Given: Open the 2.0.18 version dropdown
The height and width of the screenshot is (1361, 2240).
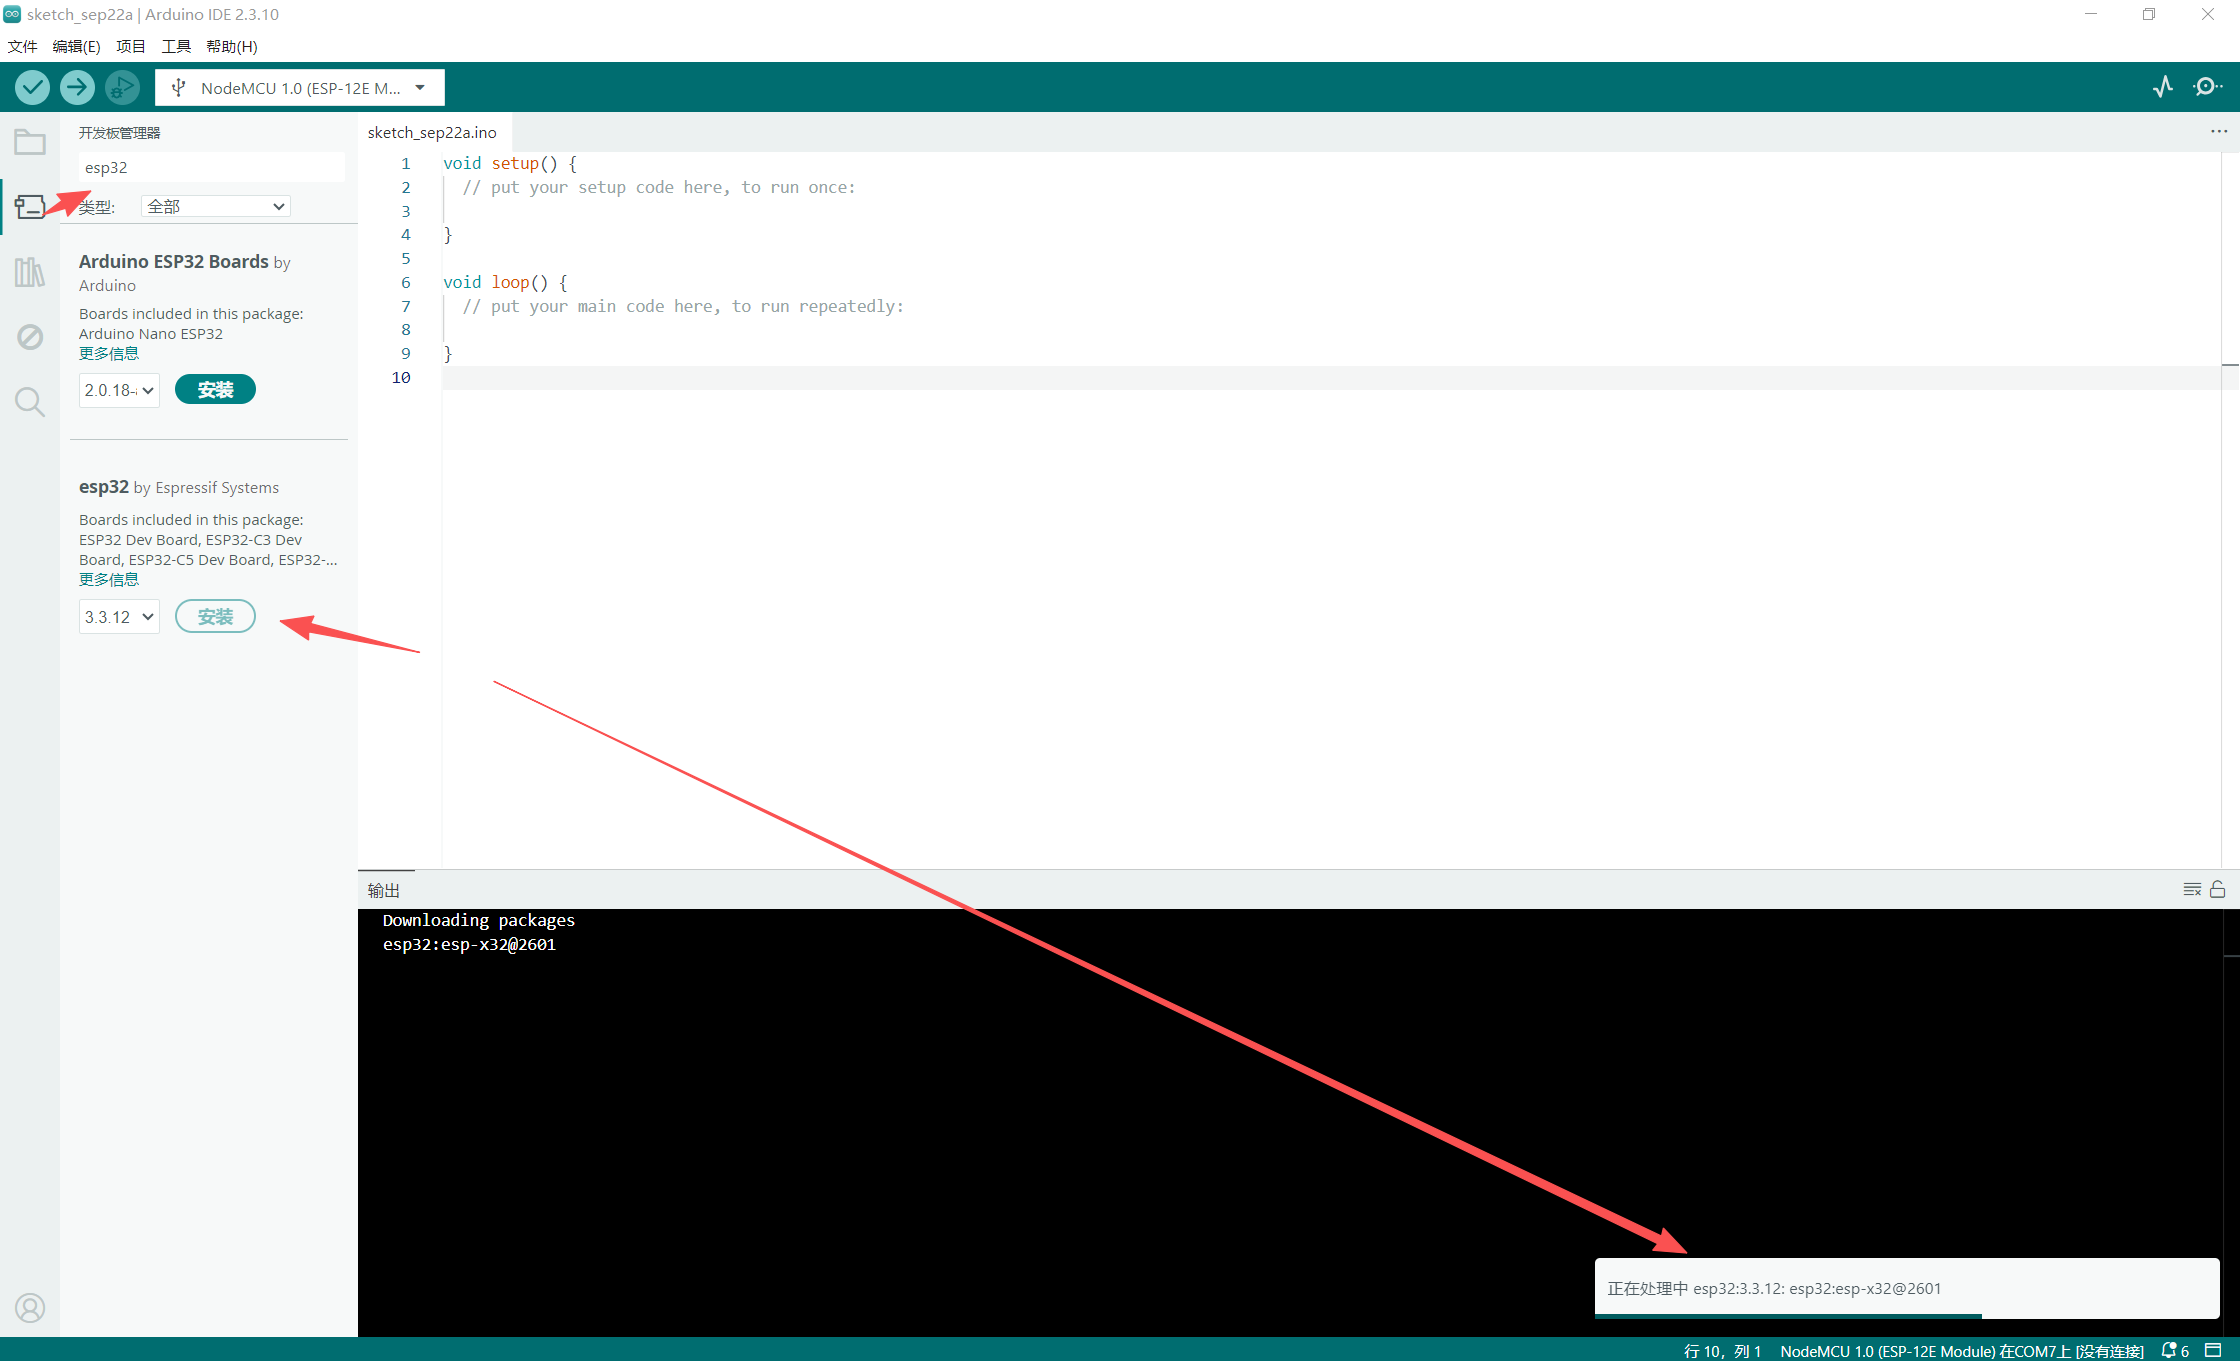Looking at the screenshot, I should [119, 390].
